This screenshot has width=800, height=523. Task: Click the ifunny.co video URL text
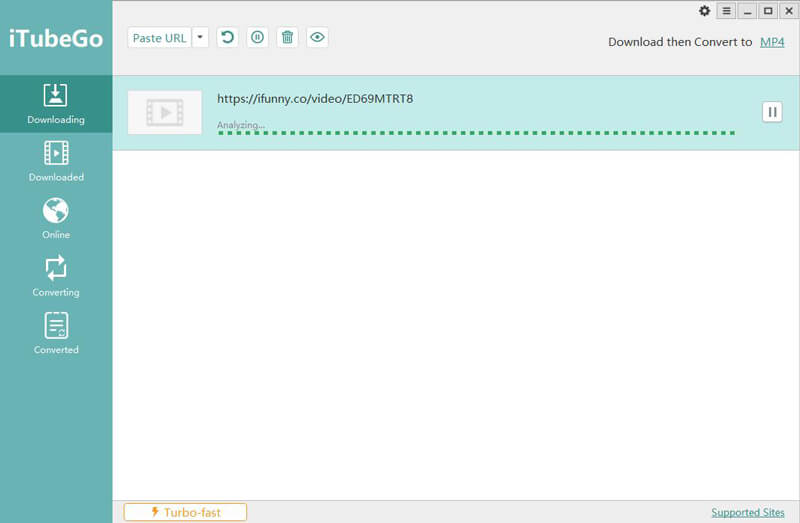pos(315,98)
